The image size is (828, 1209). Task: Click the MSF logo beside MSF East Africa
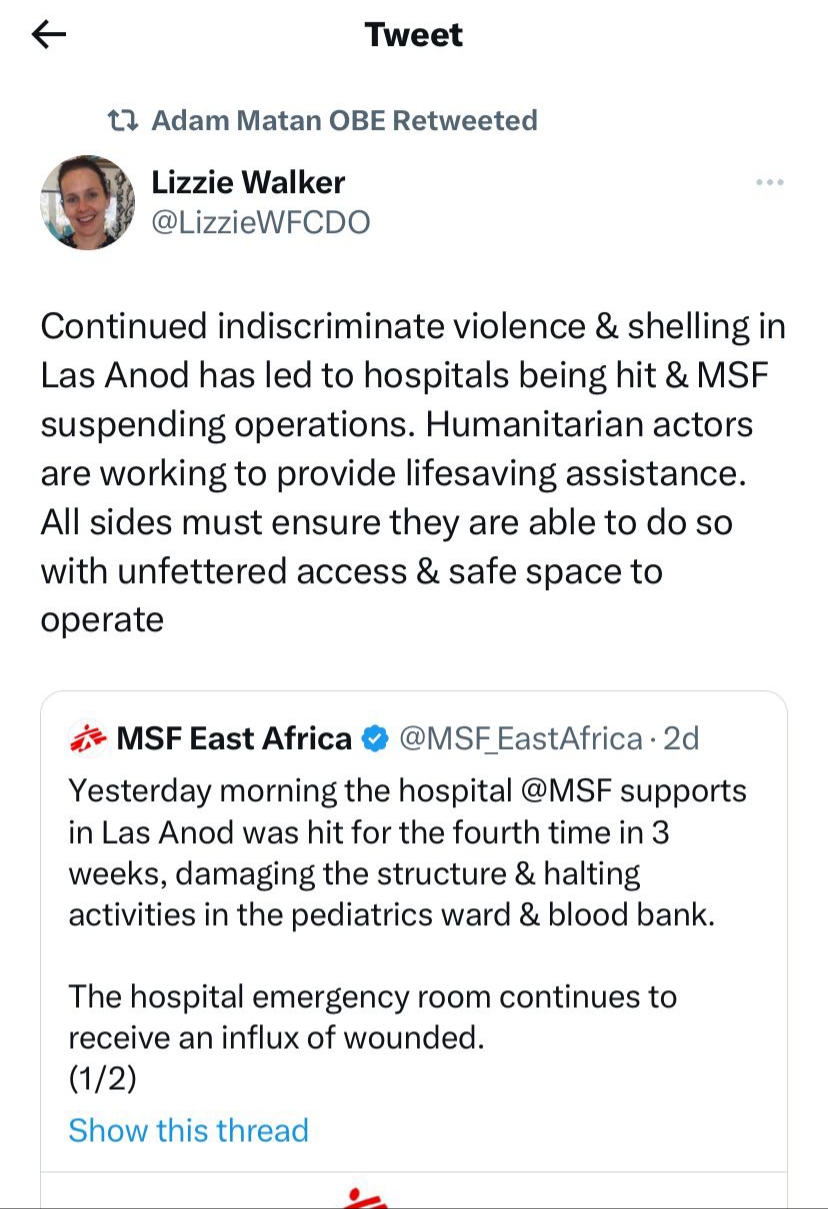[x=88, y=739]
